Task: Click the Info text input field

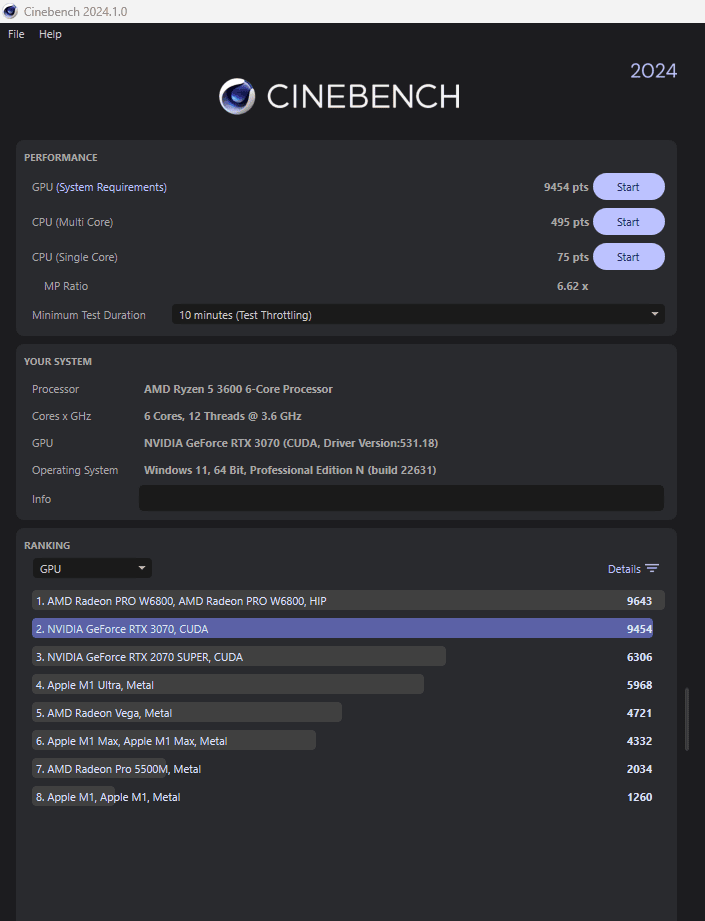Action: [401, 498]
